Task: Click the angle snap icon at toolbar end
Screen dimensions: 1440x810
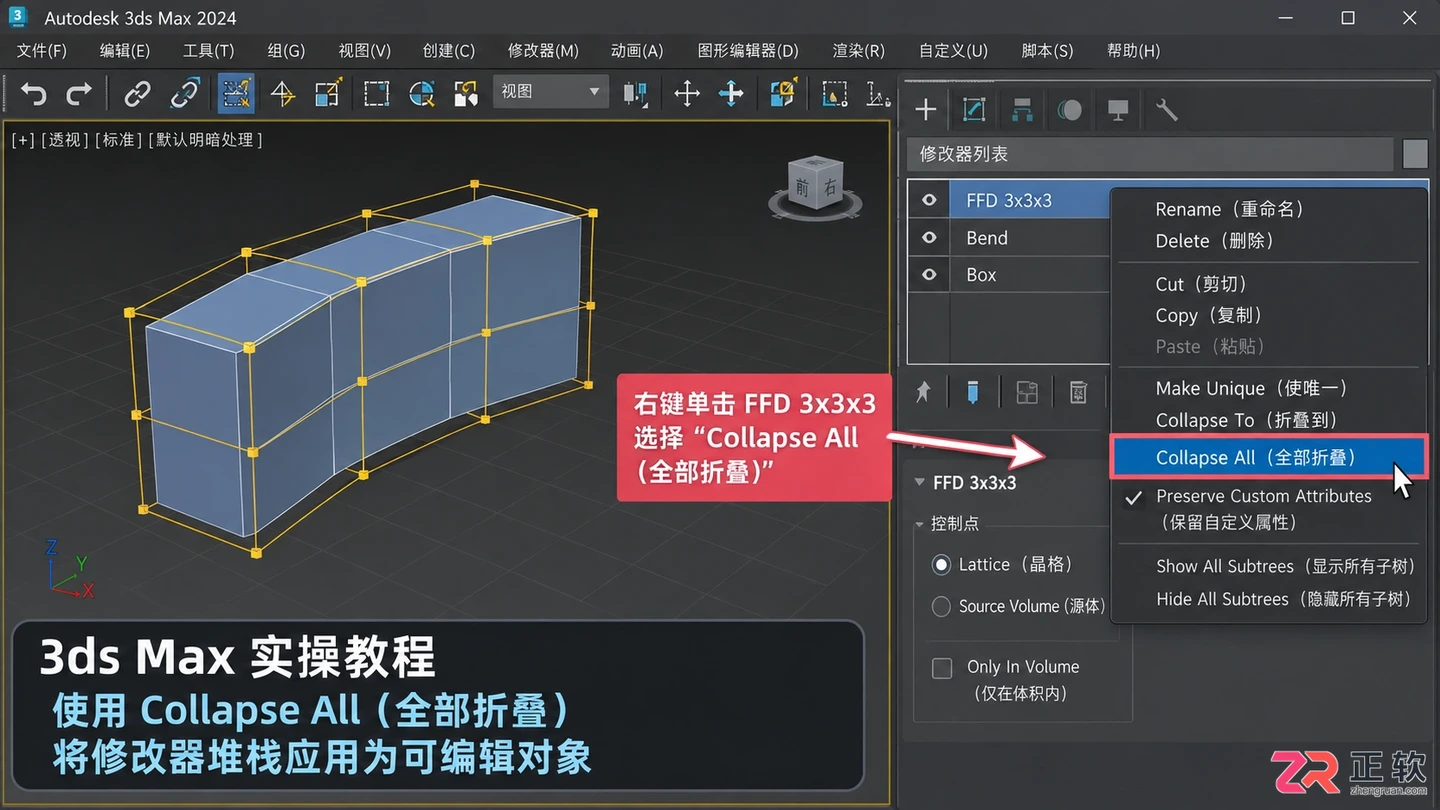Action: (x=878, y=94)
